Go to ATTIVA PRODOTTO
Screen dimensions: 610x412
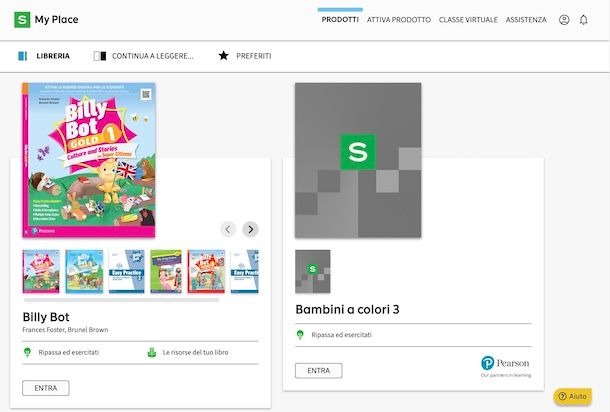(x=399, y=20)
